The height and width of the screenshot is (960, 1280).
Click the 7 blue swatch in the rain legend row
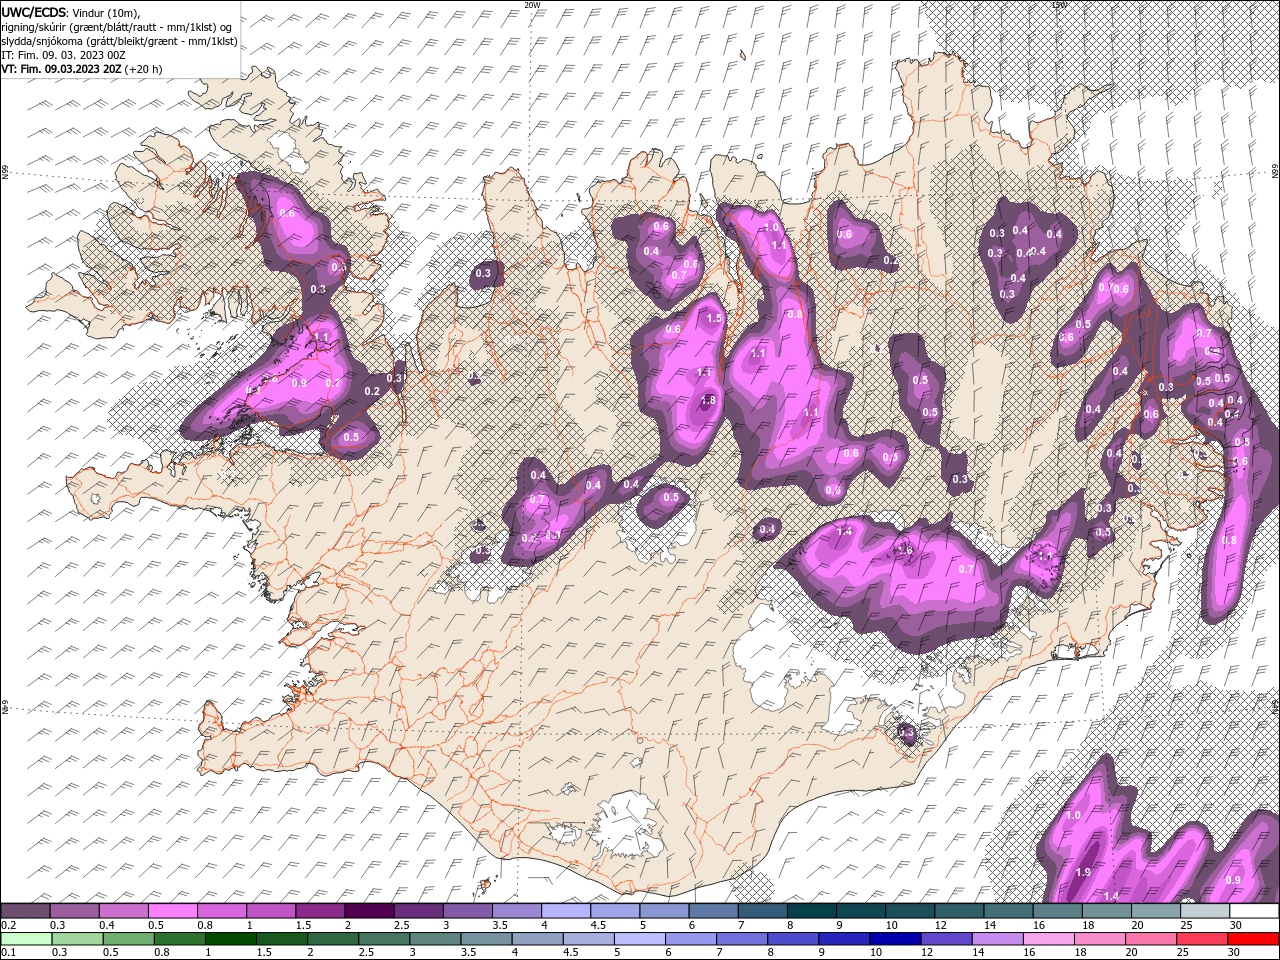(x=742, y=939)
